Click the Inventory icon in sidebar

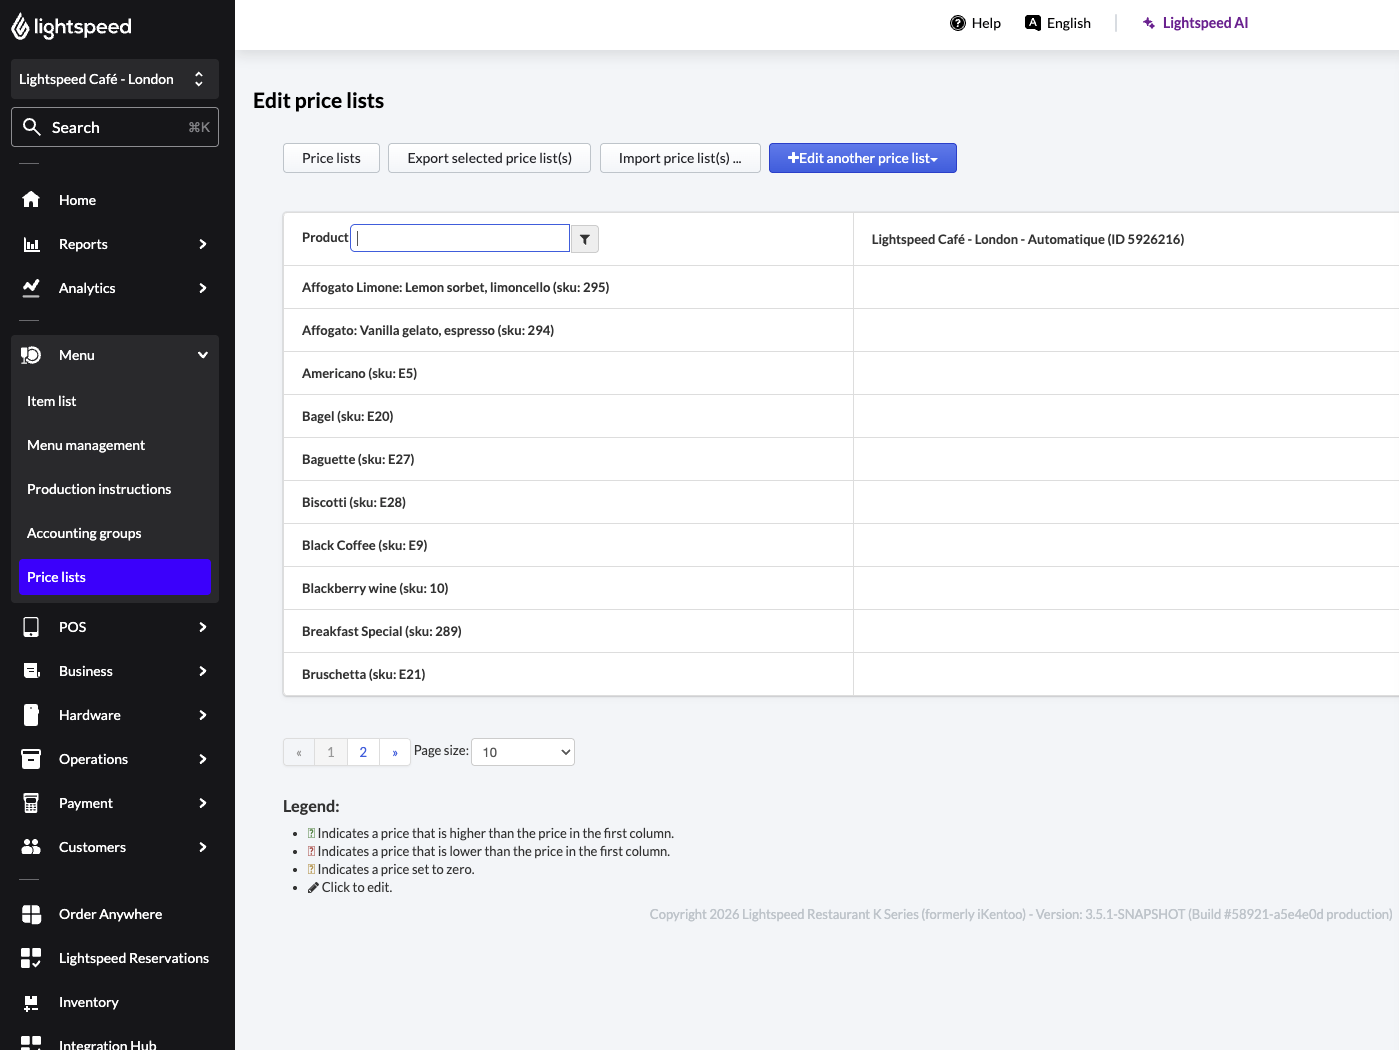point(31,1002)
